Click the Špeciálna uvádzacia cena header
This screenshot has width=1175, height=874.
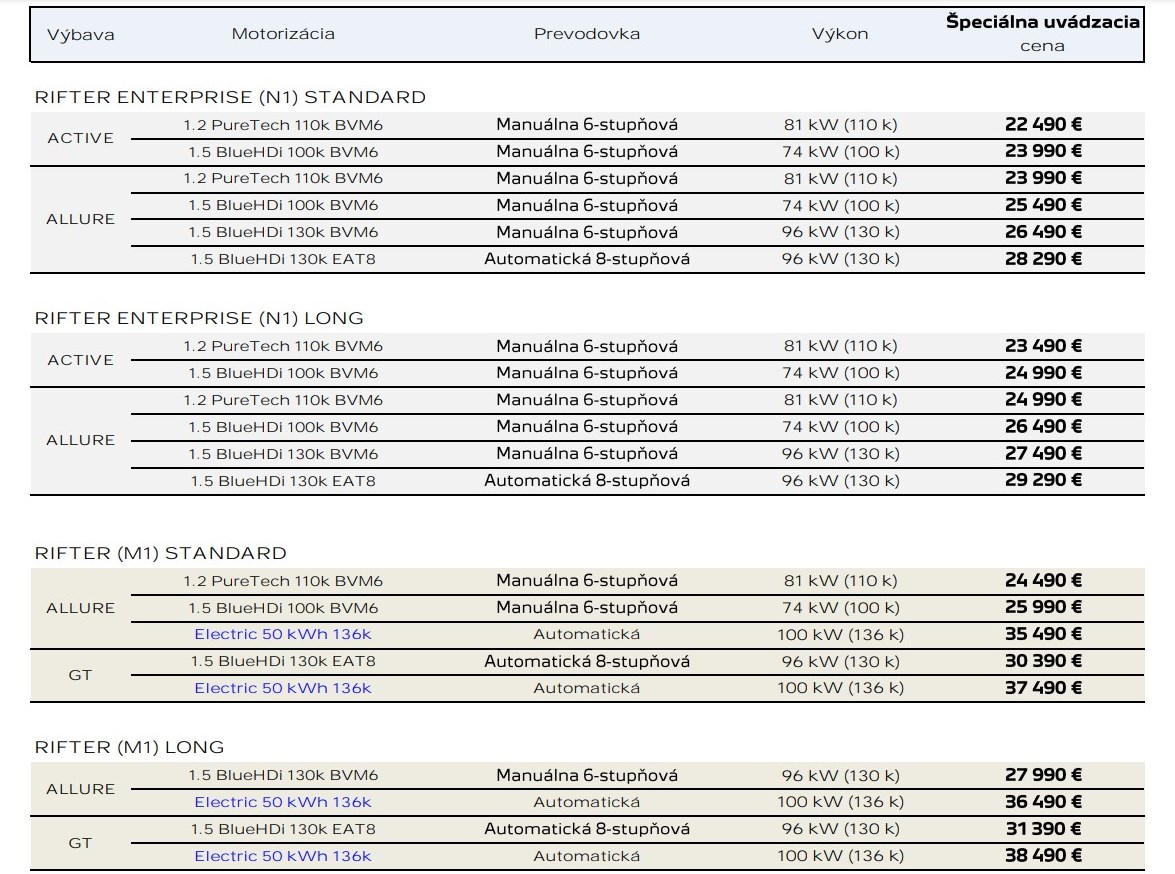(1042, 33)
